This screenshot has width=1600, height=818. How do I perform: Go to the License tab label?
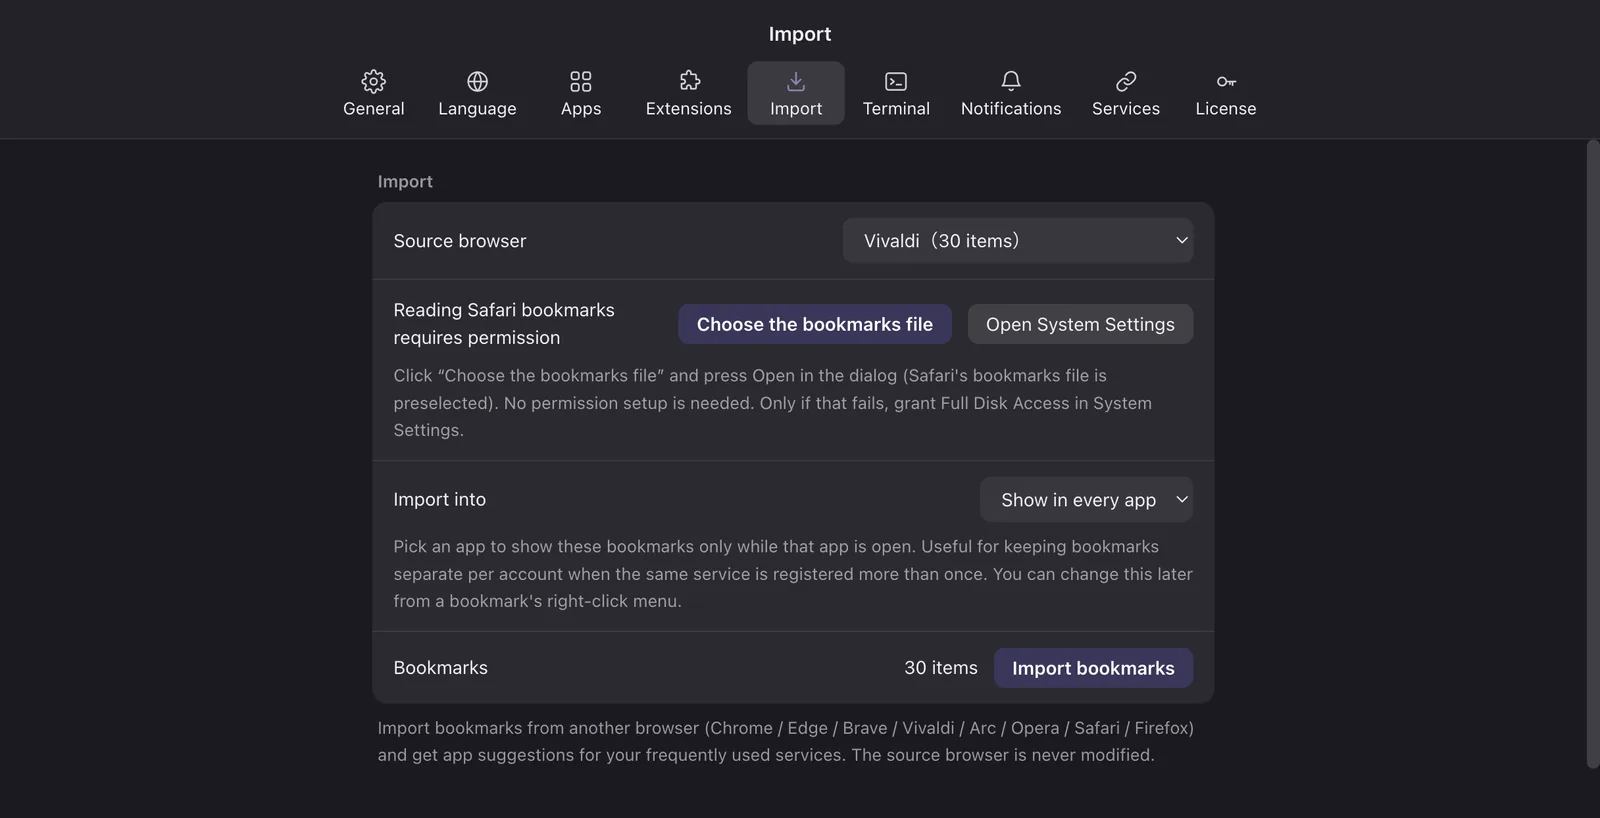tap(1226, 108)
